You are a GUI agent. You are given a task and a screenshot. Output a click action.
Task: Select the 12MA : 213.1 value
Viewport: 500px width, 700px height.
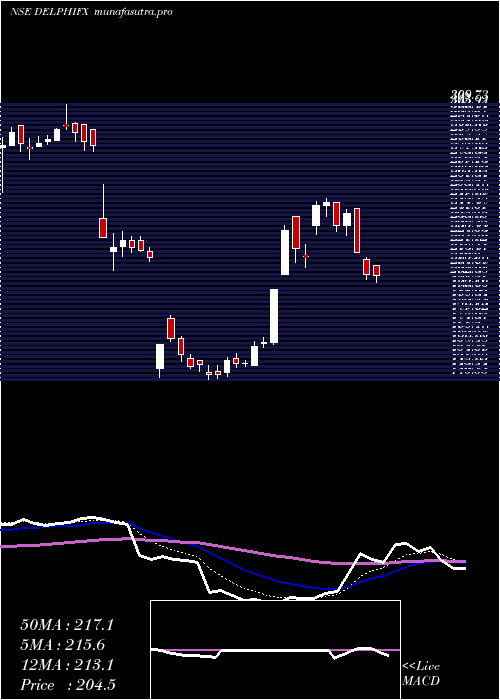(x=67, y=665)
